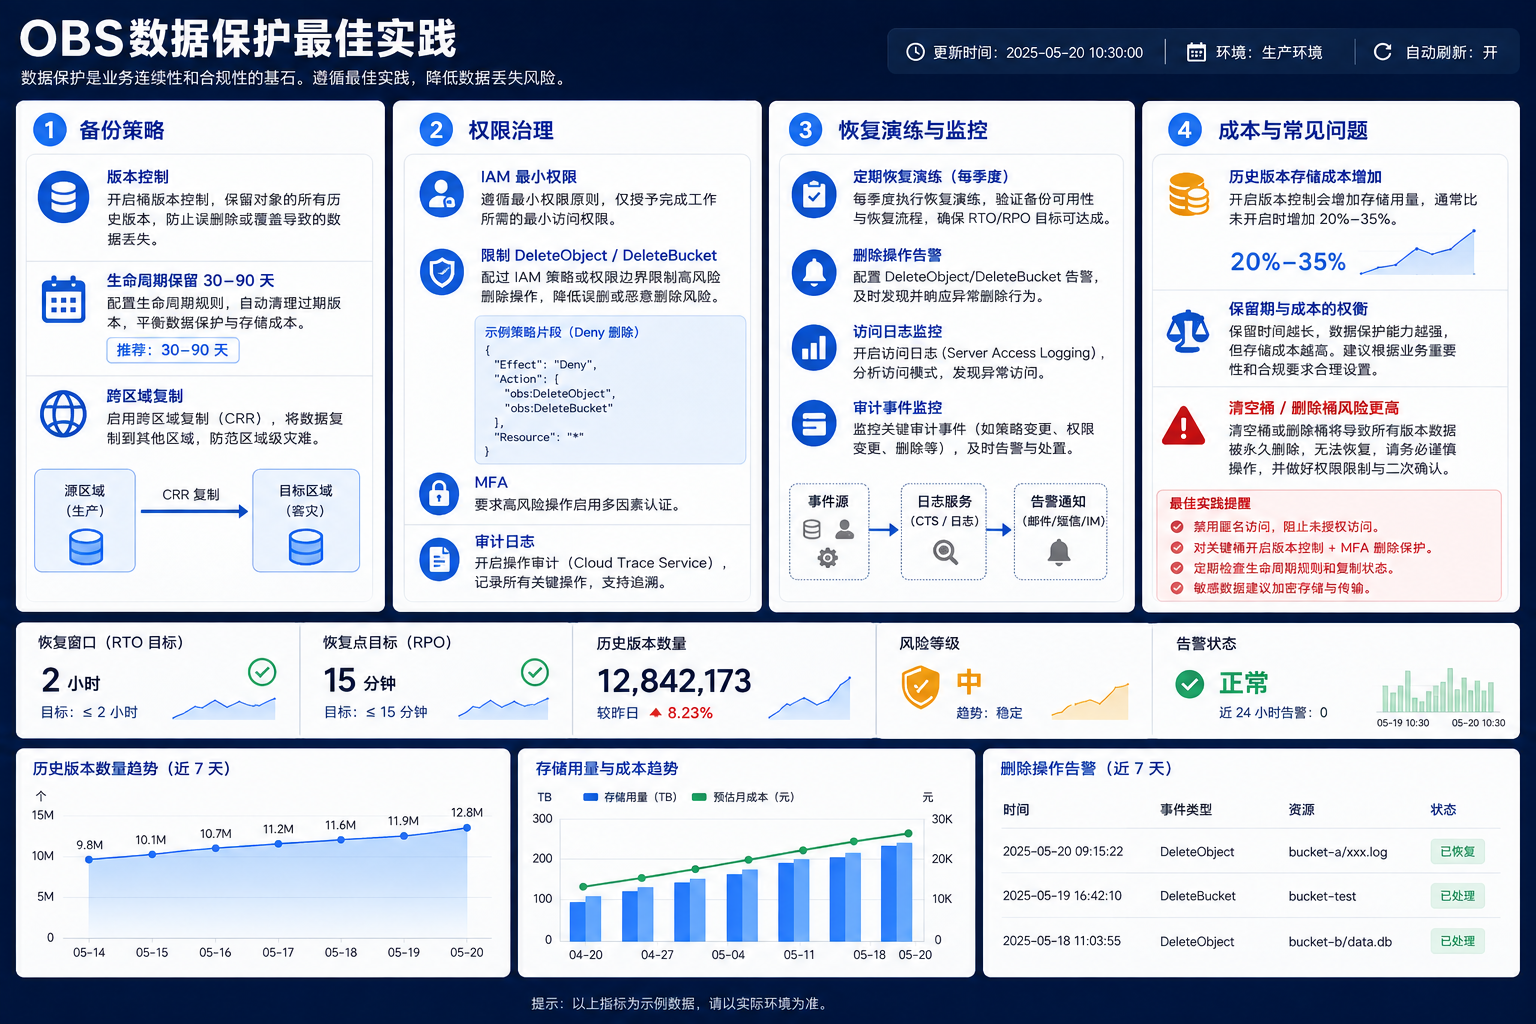Click the 状态 column header
Image resolution: width=1536 pixels, height=1024 pixels.
pos(1443,810)
